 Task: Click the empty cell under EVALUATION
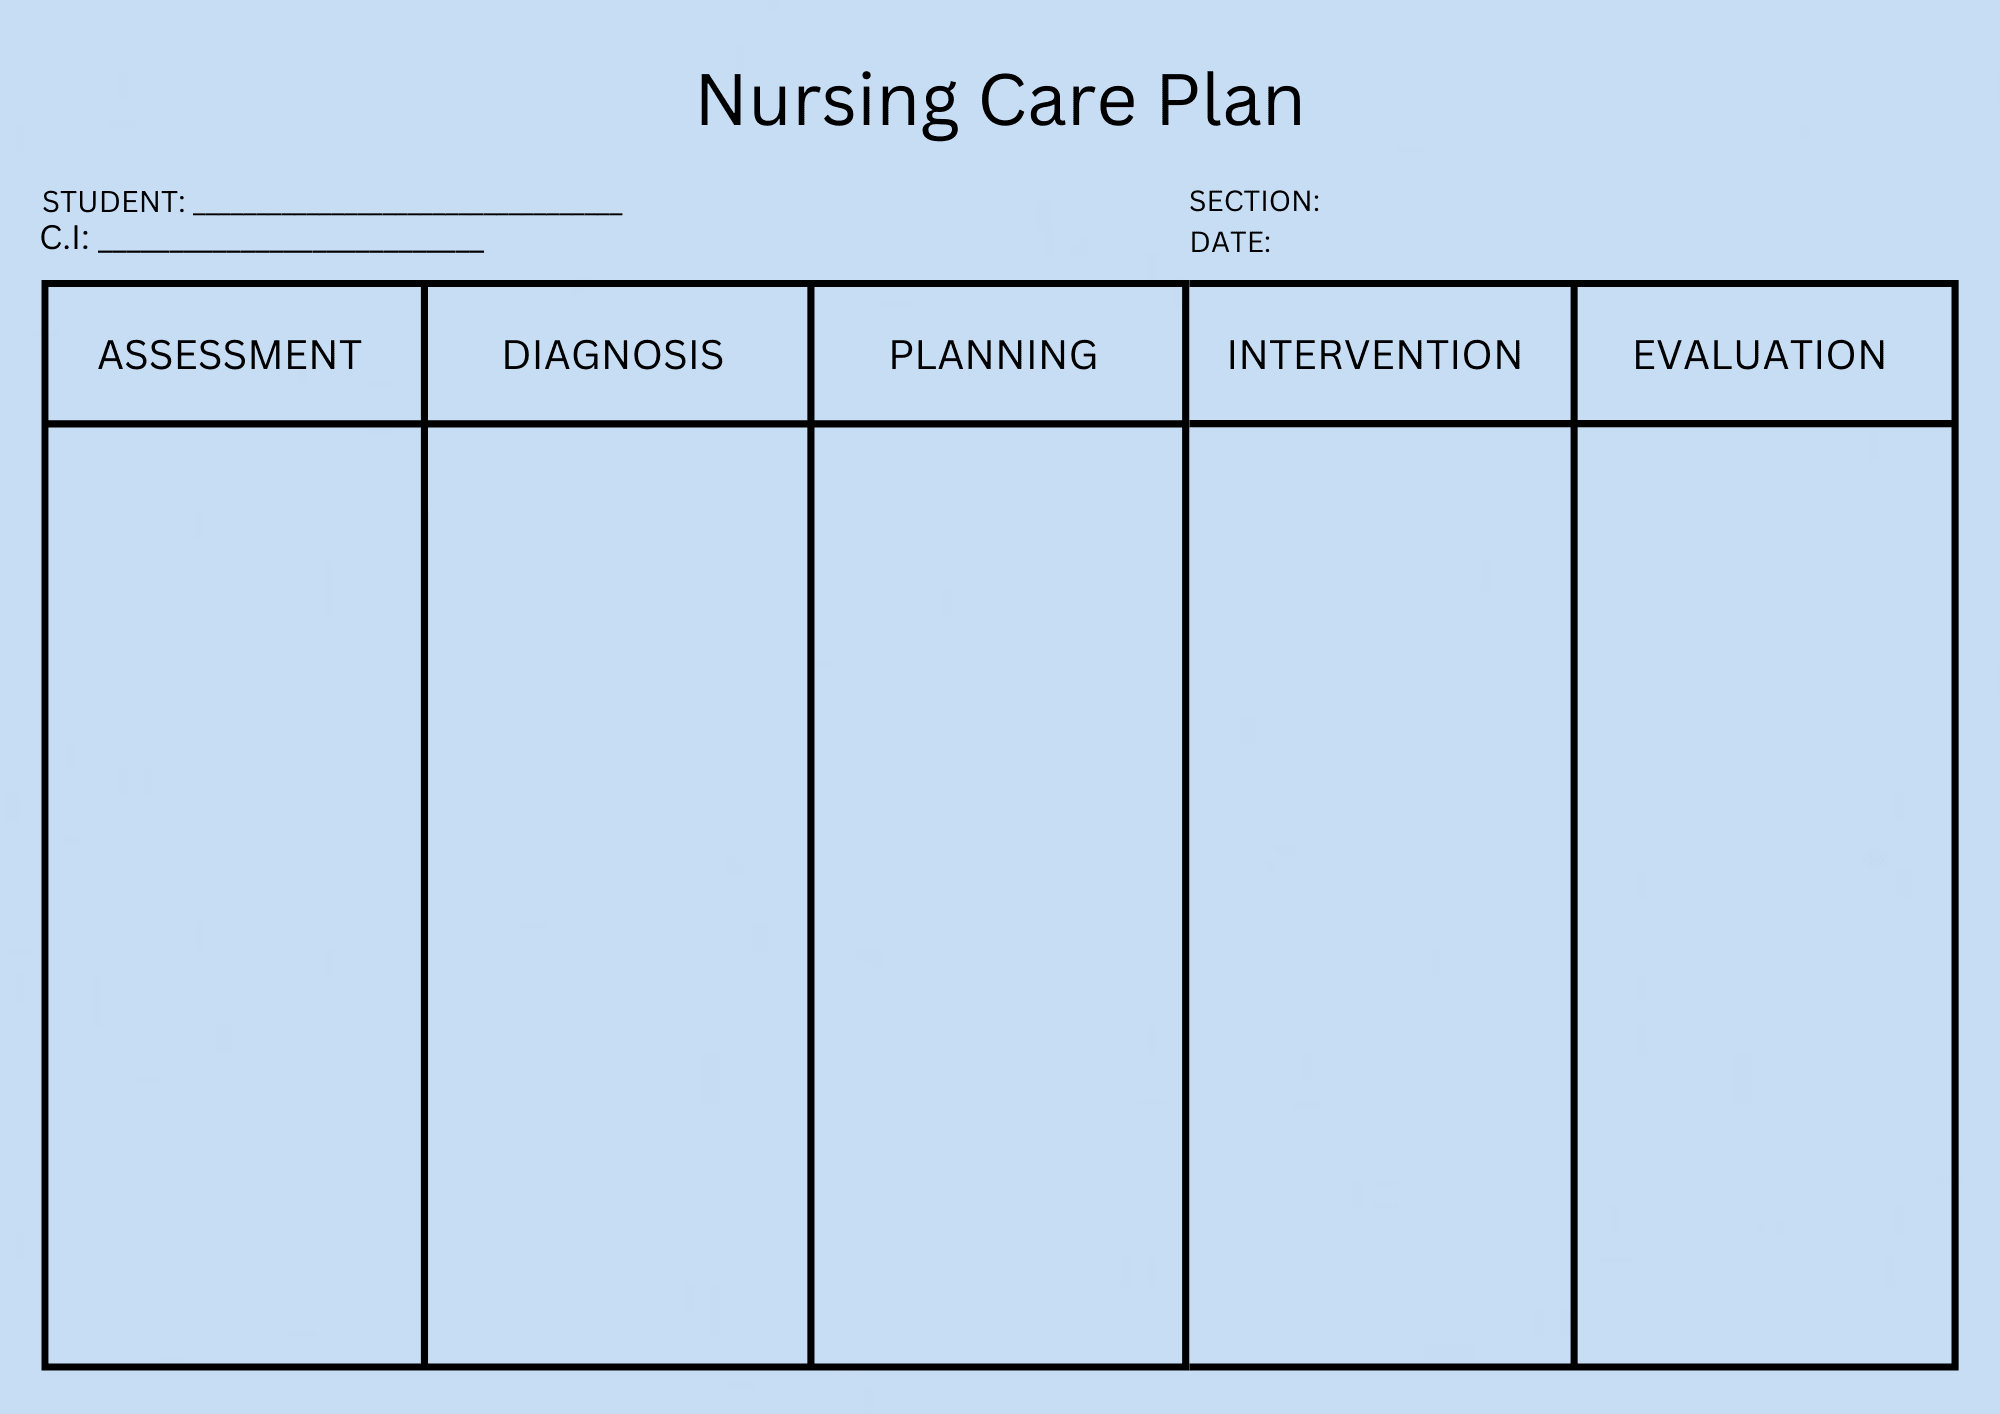pos(1765,895)
